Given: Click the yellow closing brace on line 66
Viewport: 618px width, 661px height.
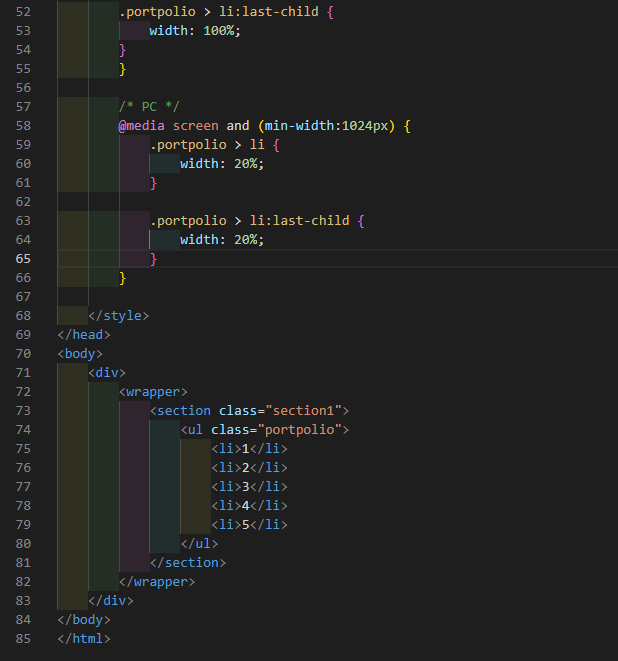Looking at the screenshot, I should 123,278.
